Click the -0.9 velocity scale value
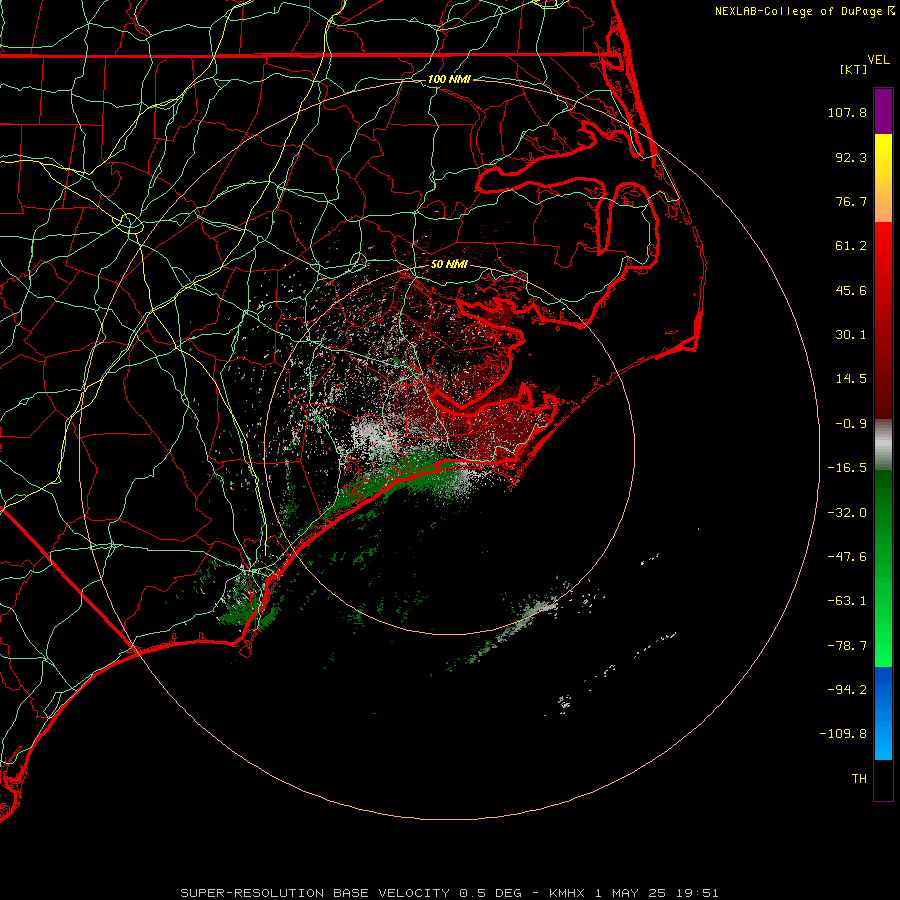This screenshot has width=900, height=900. tap(851, 424)
